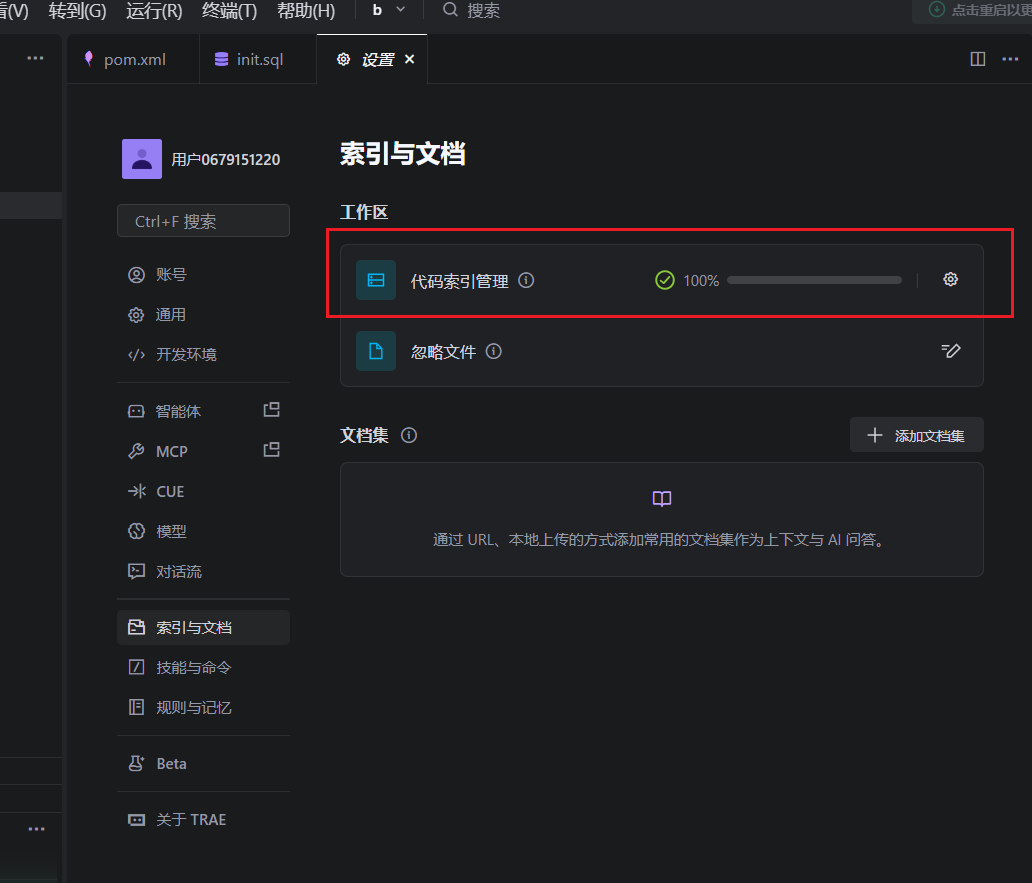Screen dimensions: 1032x883
Task: Expand the project dropdown labeled b
Action: 388,11
